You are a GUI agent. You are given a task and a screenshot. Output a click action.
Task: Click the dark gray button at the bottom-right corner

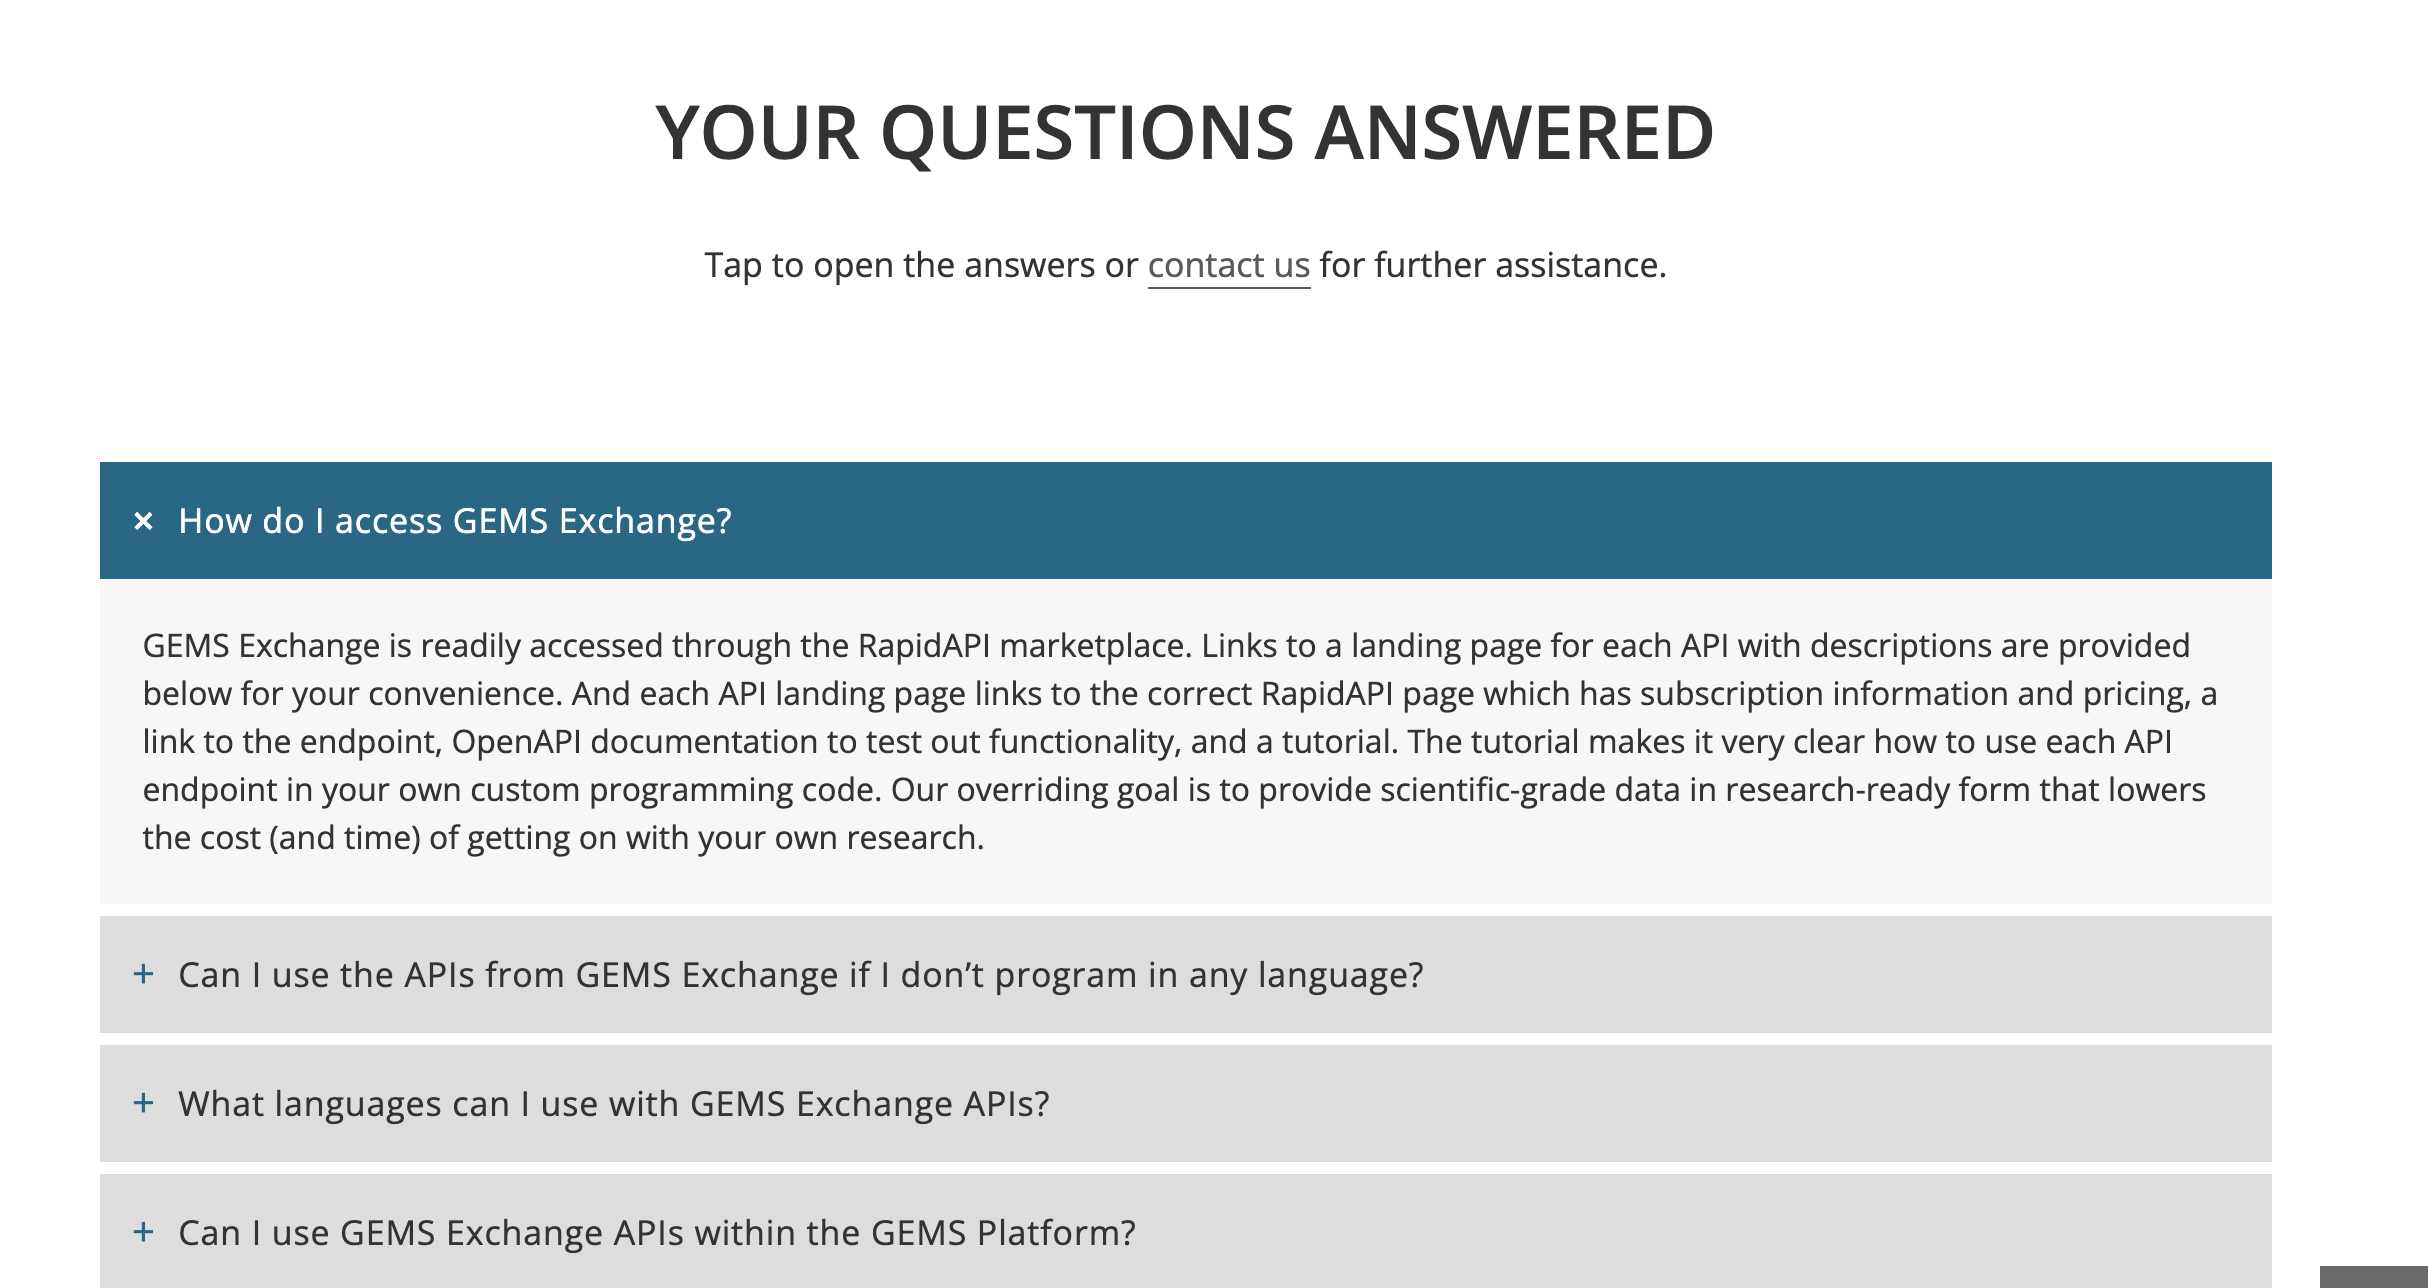(x=2373, y=1277)
